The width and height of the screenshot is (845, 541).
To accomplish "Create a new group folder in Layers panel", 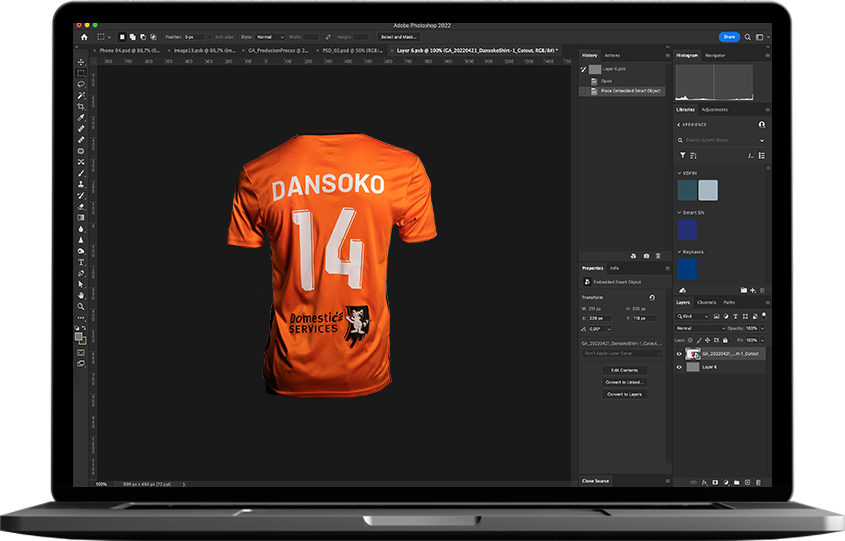I will pos(737,482).
